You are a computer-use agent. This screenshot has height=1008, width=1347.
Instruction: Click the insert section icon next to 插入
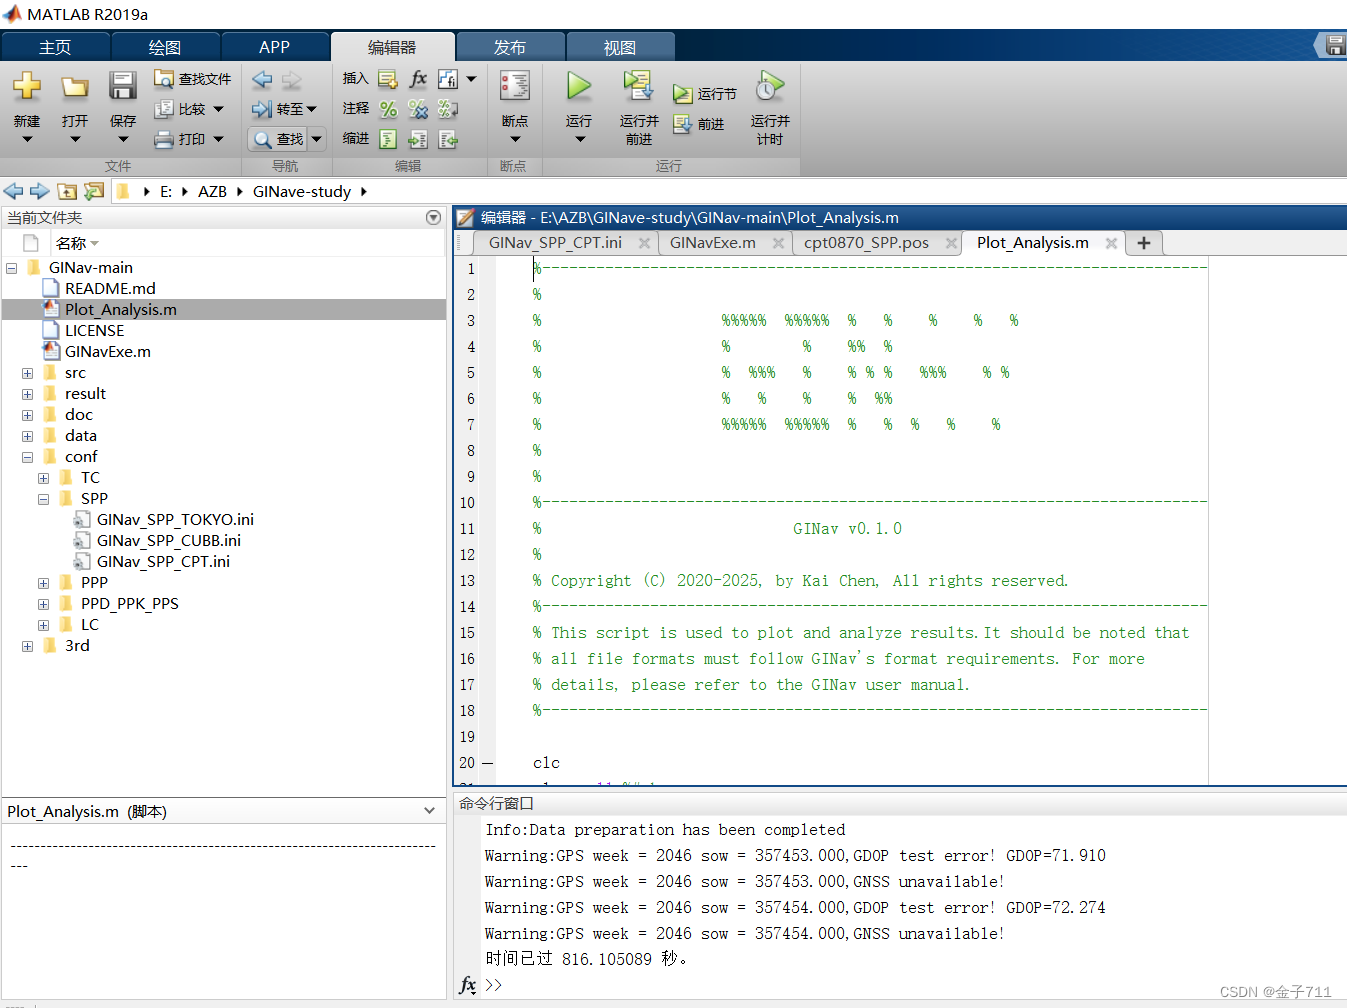click(x=388, y=79)
